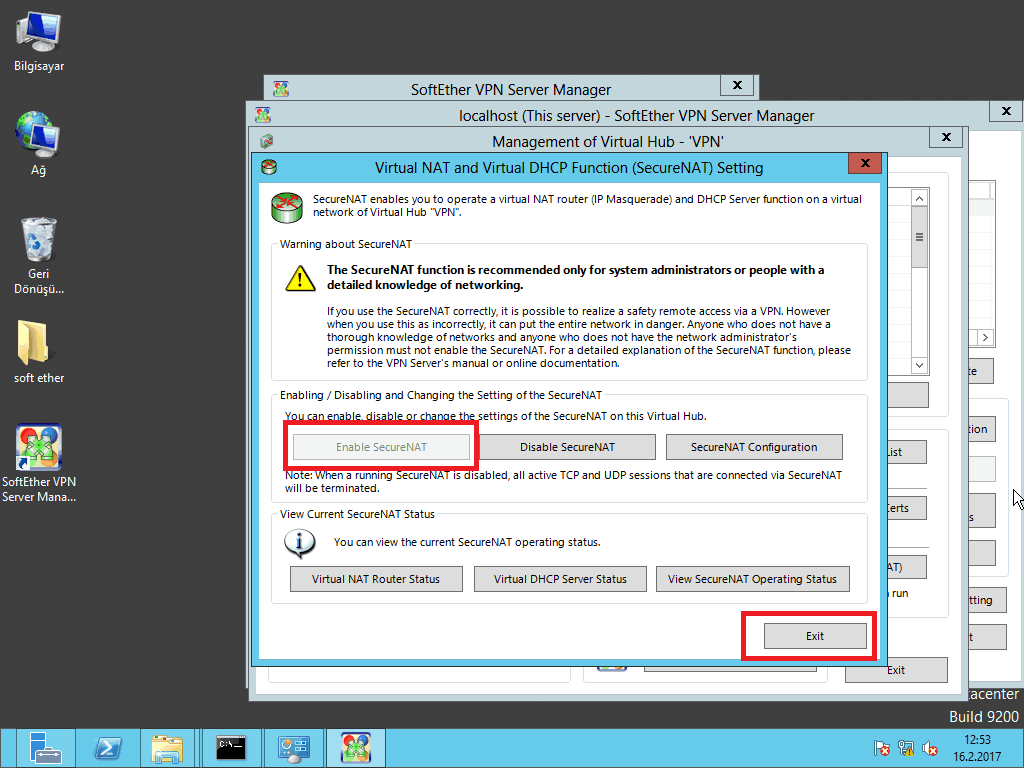Click View SecureNAT Operating Status

(752, 579)
